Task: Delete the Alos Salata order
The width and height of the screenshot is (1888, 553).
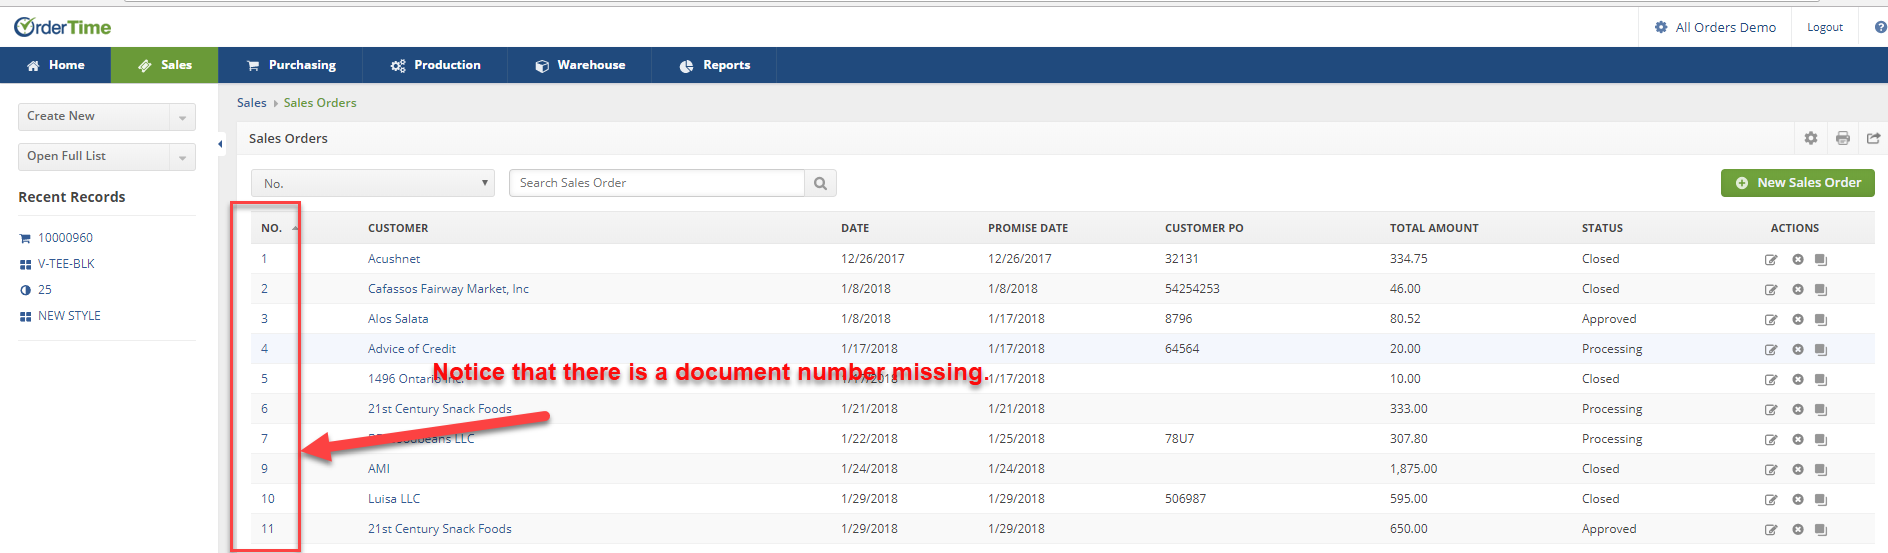Action: coord(1797,320)
